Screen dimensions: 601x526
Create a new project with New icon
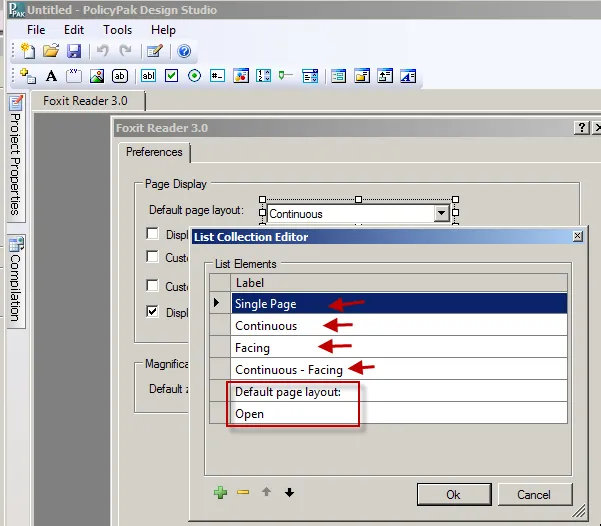coord(28,51)
